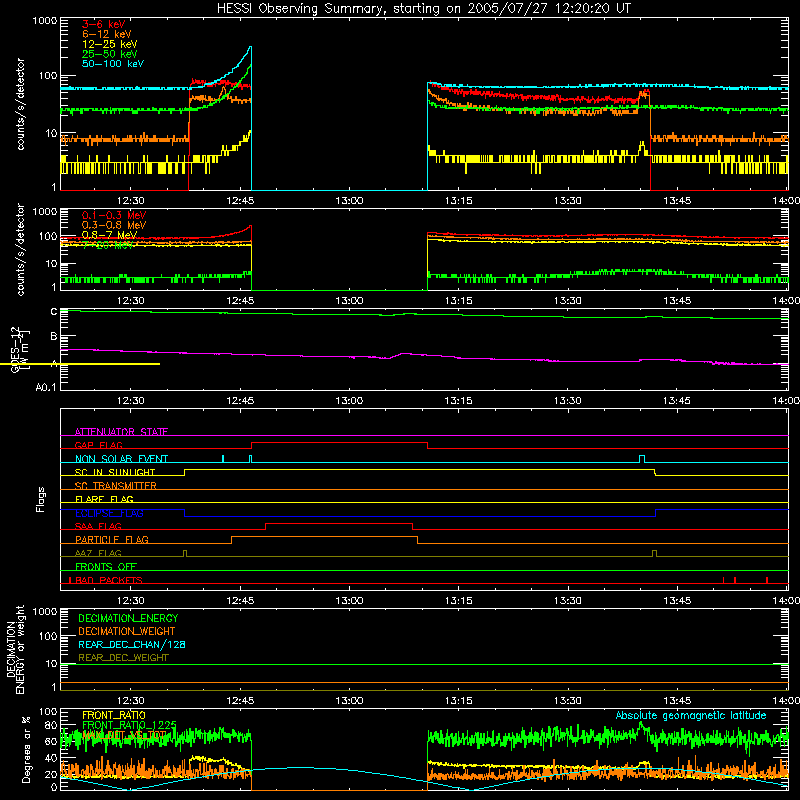Click the '13:15' tick label under the GOES panel

point(459,401)
